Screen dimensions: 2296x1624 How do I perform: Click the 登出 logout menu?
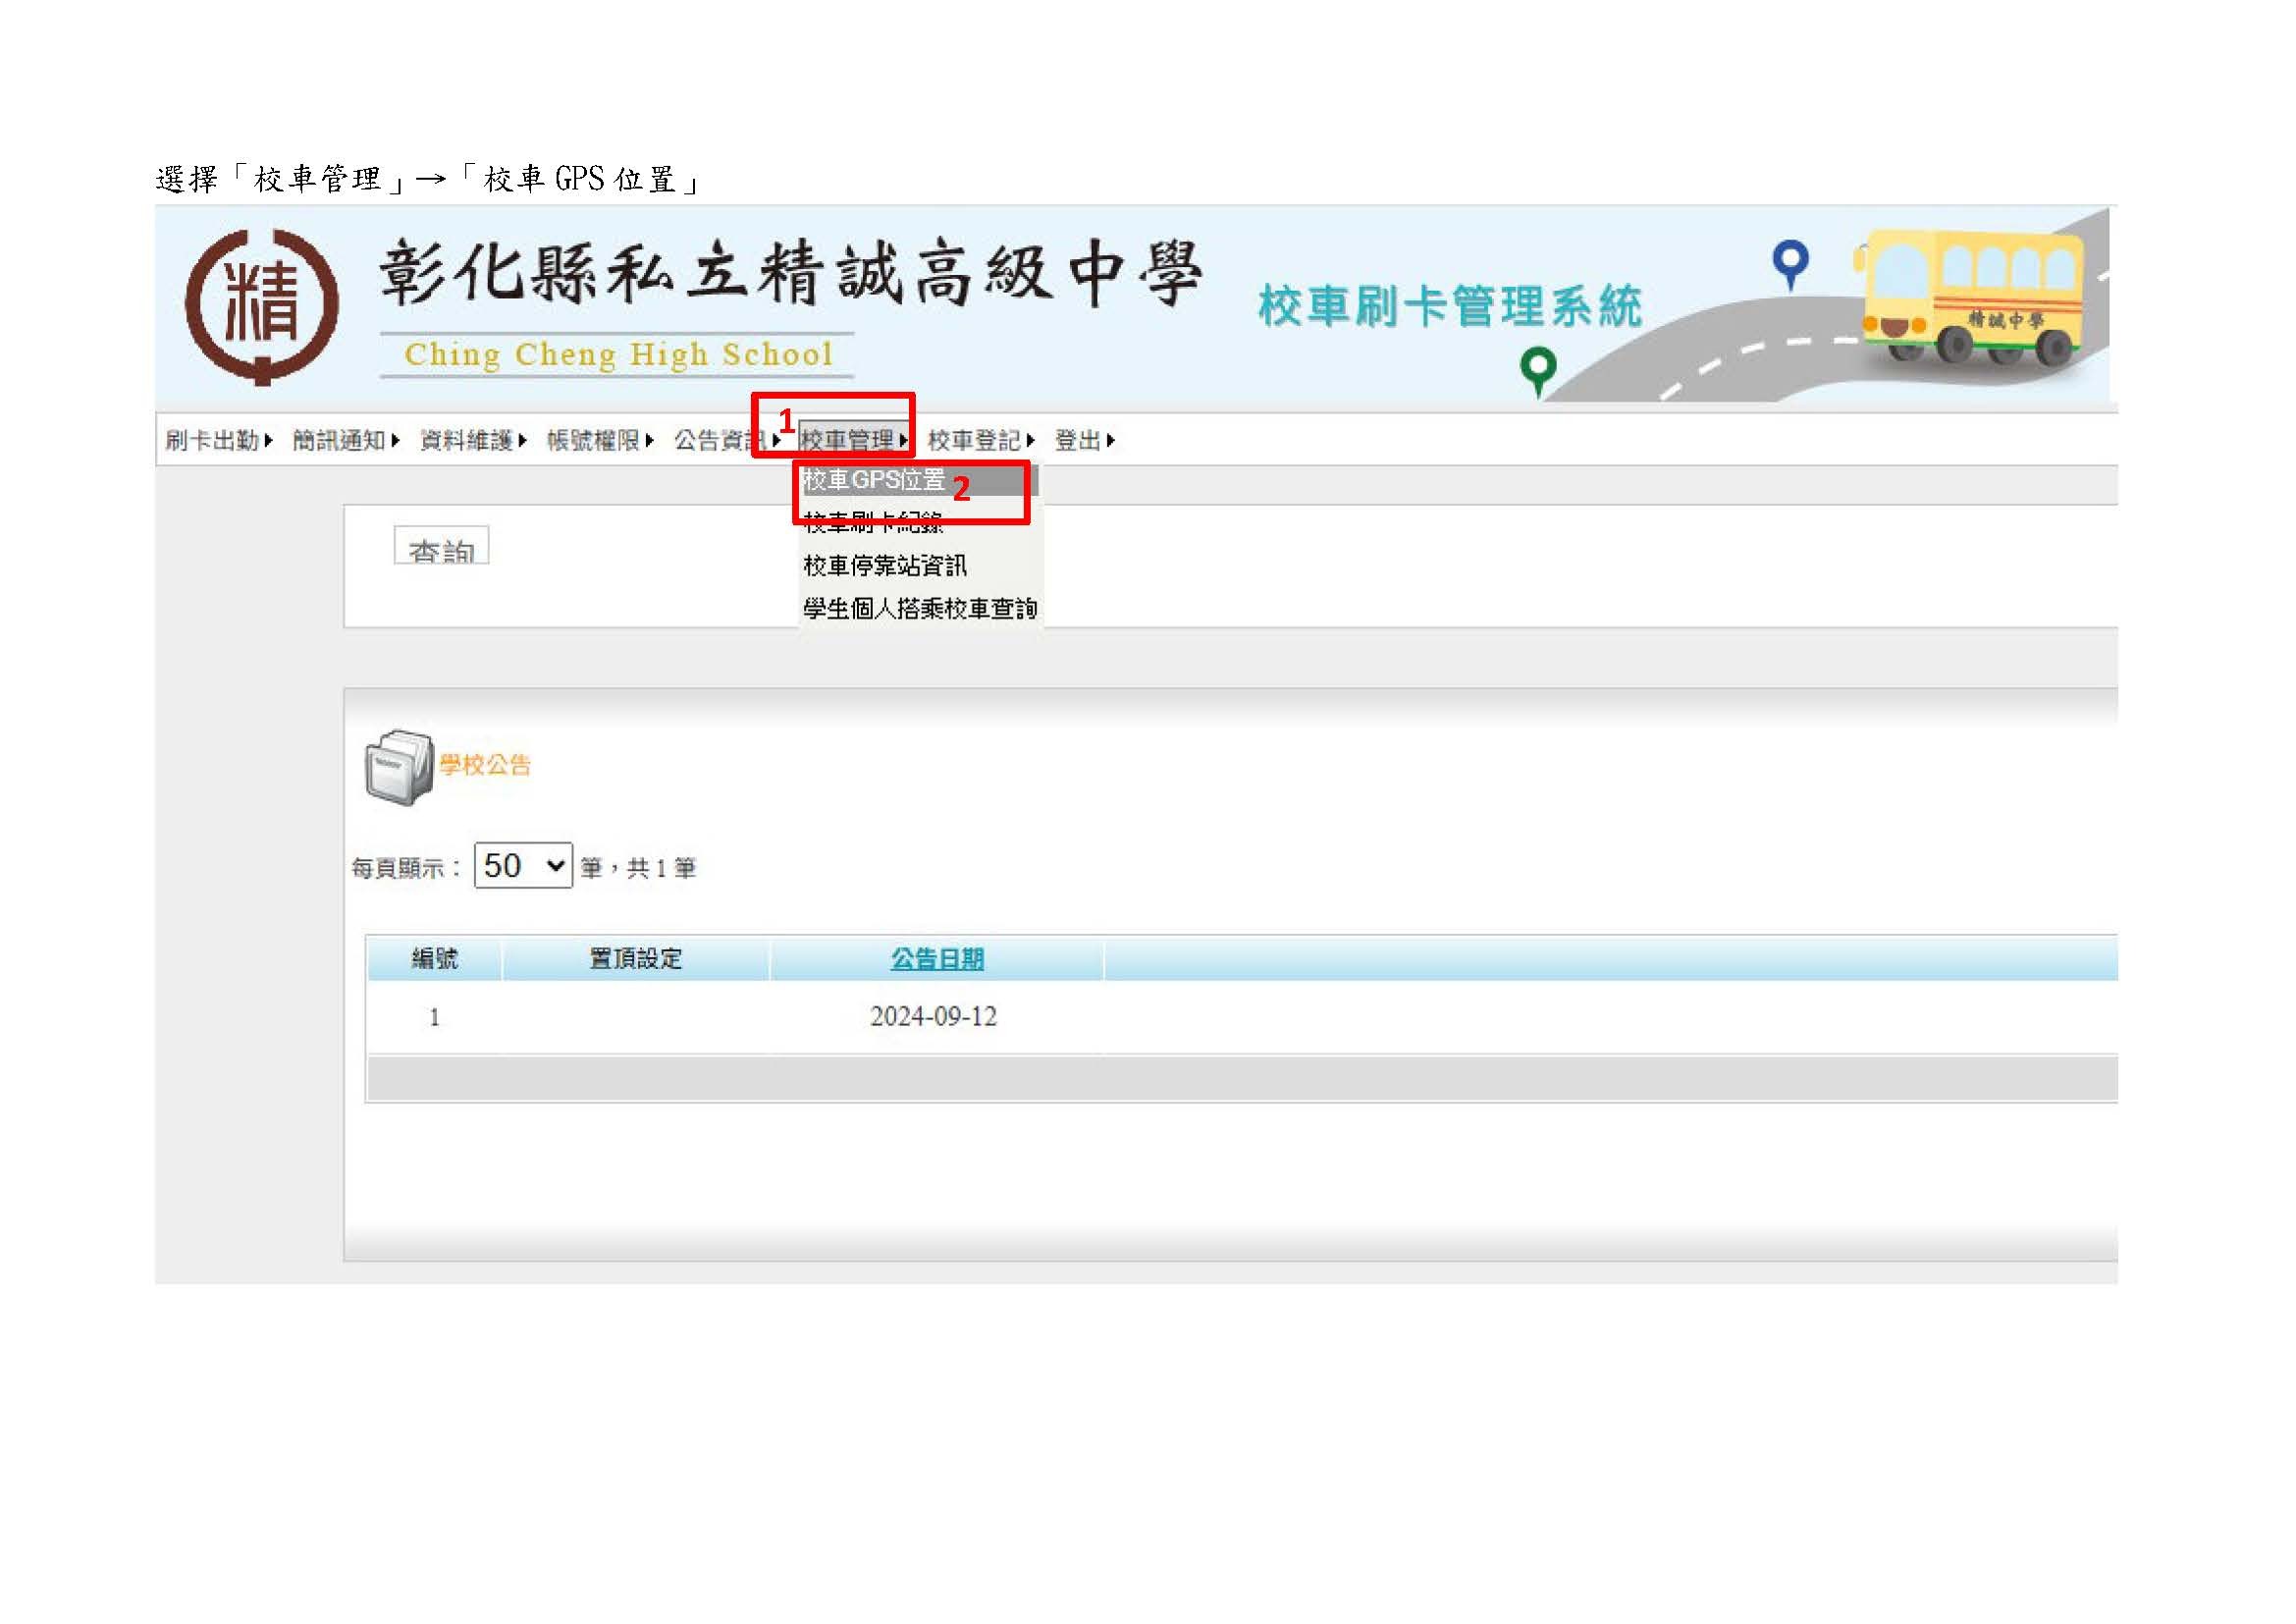(1078, 441)
